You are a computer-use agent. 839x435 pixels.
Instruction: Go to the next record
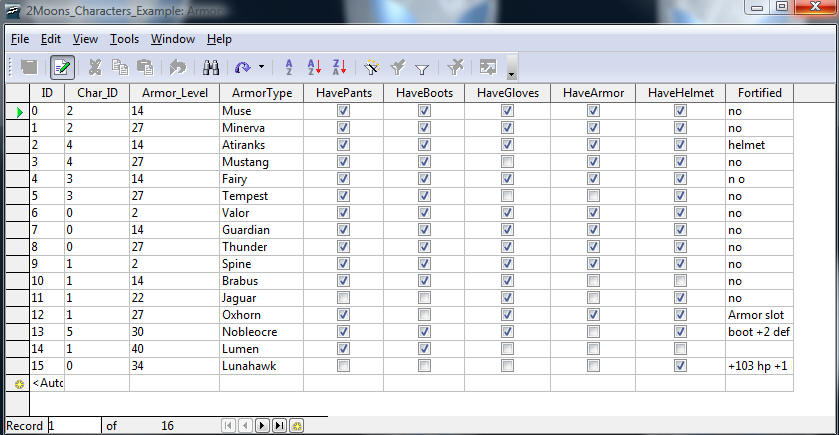point(262,425)
